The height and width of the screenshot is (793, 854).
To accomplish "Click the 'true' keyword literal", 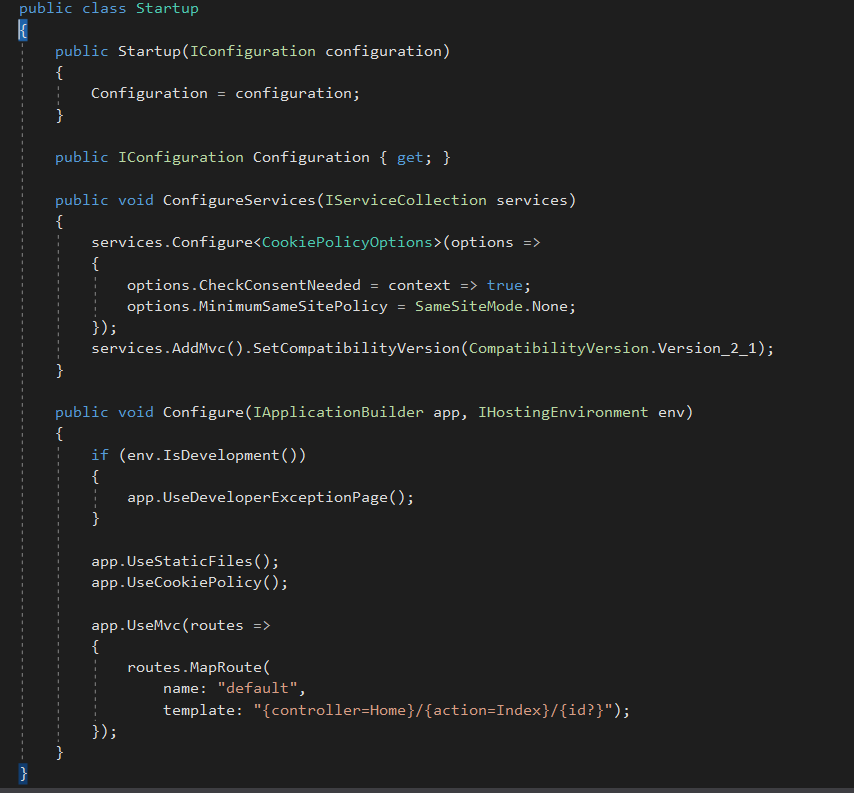I will click(504, 285).
